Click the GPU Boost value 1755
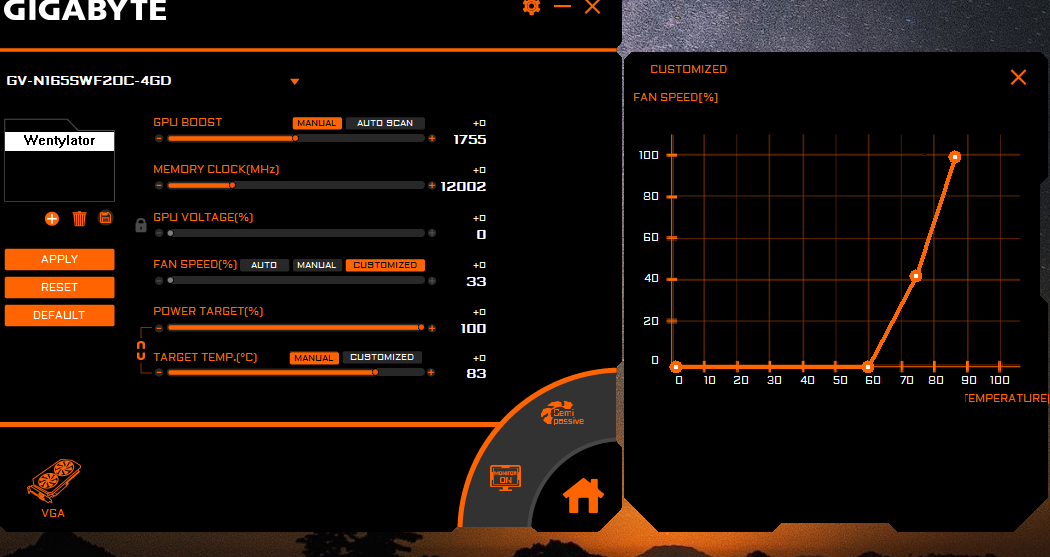 click(x=469, y=139)
